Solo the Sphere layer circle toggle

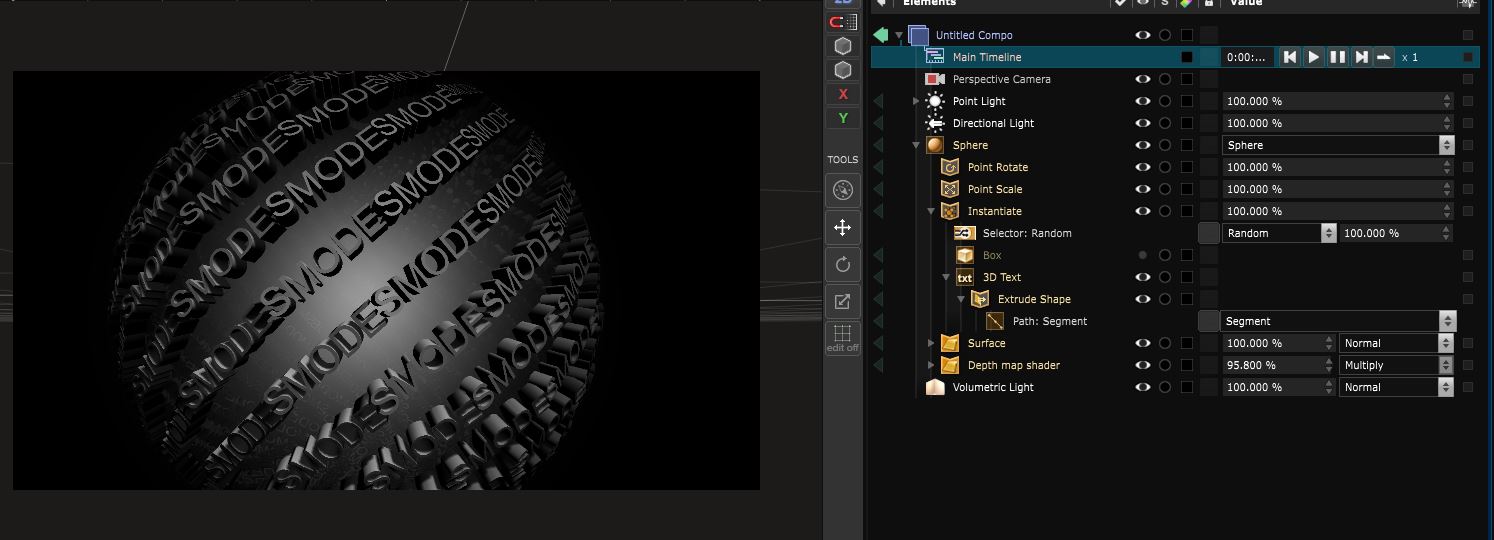(x=1165, y=145)
